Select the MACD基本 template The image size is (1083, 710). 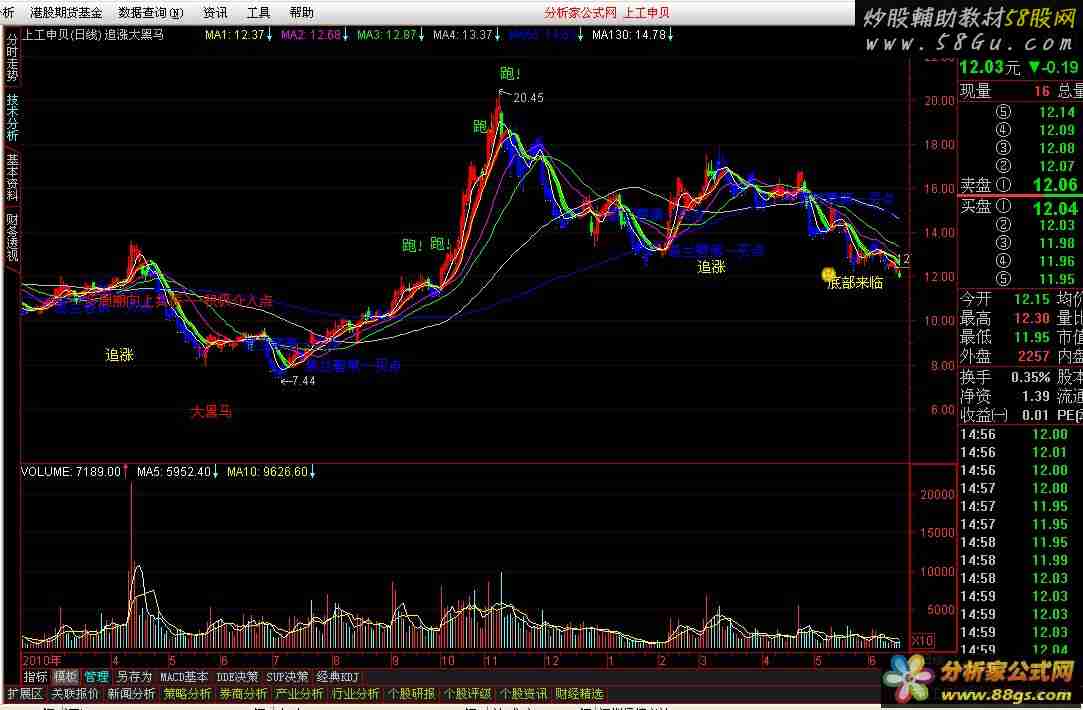point(184,677)
